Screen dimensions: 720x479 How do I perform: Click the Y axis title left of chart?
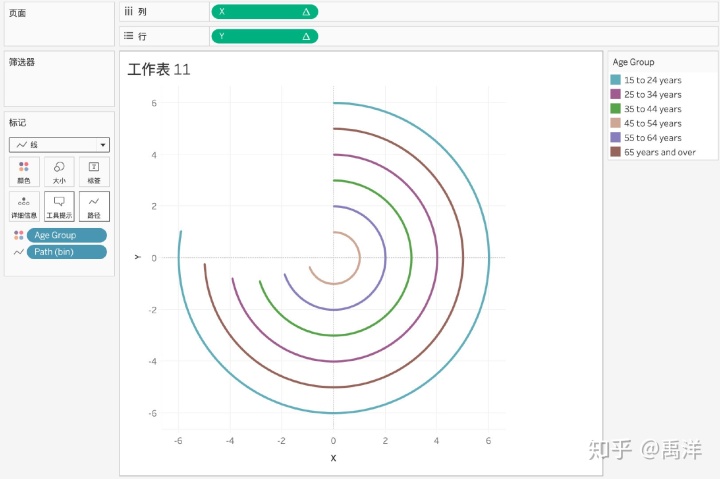[x=137, y=257]
